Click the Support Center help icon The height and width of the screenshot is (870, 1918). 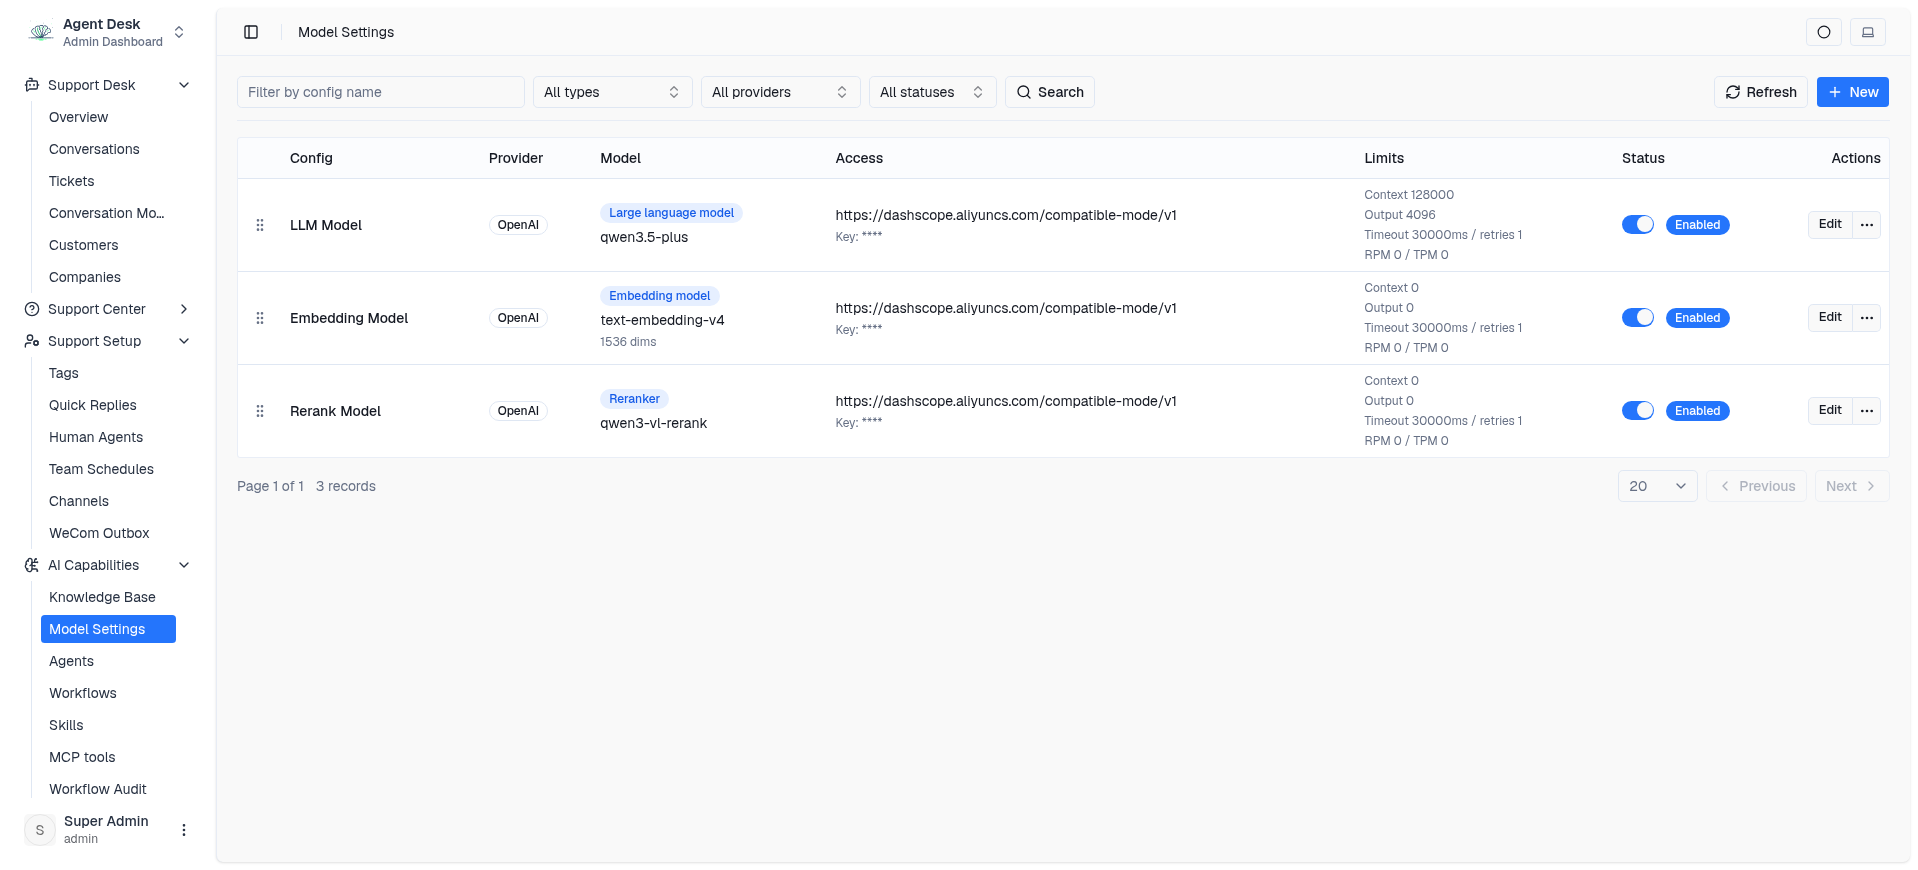pyautogui.click(x=32, y=309)
